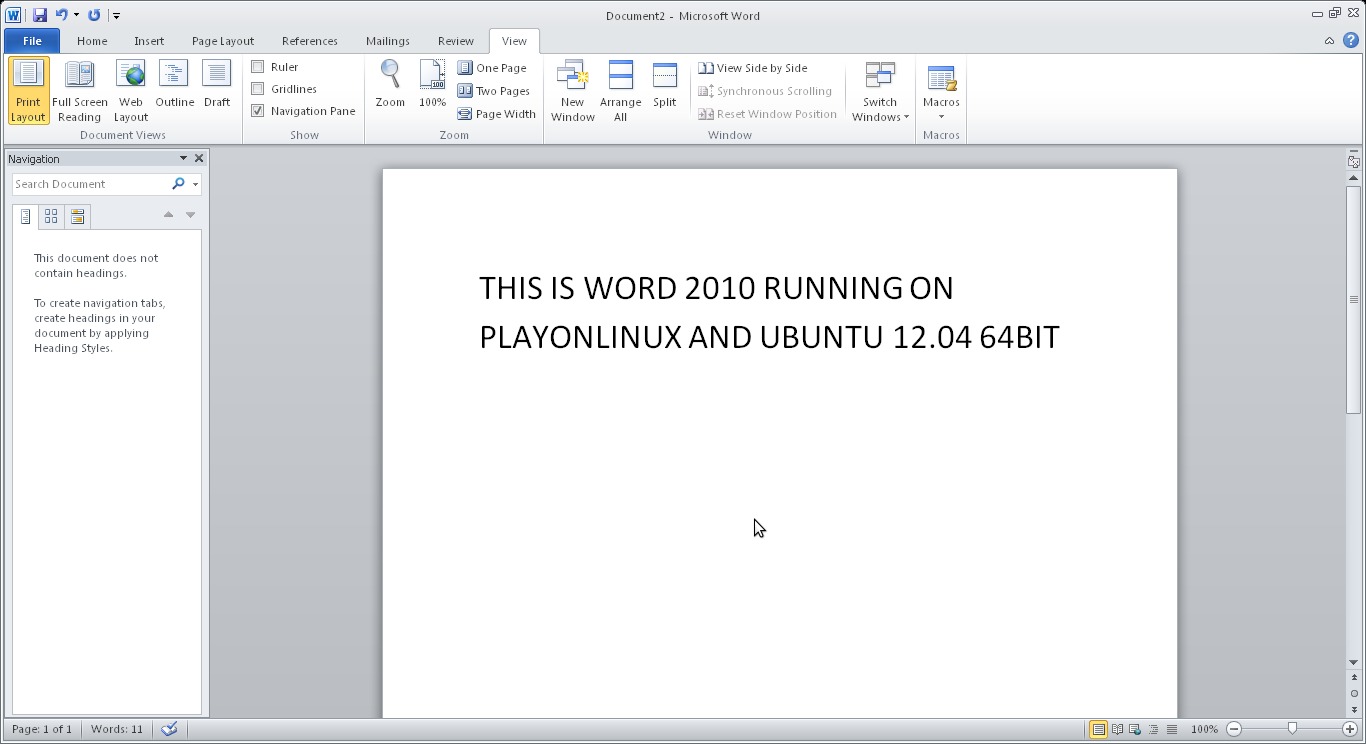
Task: Browse headings tab in Navigation pane
Action: 26,215
